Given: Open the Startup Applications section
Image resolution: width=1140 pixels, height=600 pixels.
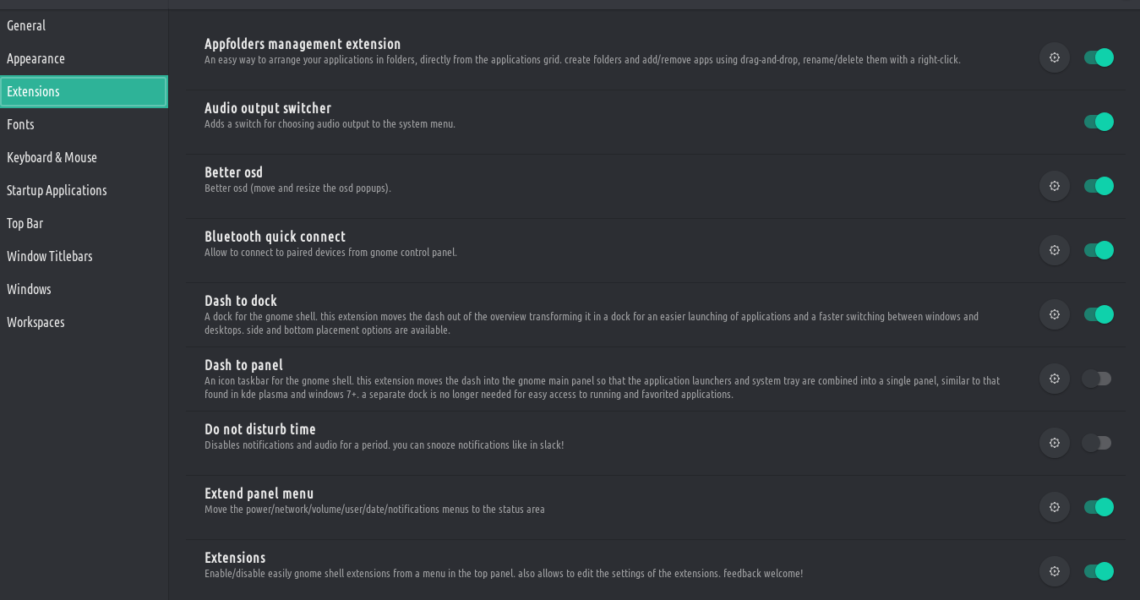Looking at the screenshot, I should [x=57, y=191].
